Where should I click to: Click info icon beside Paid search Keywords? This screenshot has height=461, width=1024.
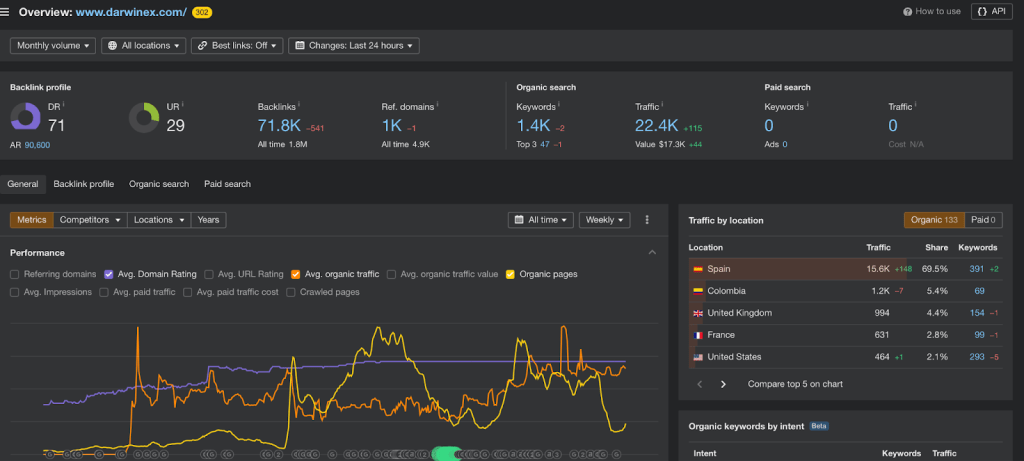[808, 104]
